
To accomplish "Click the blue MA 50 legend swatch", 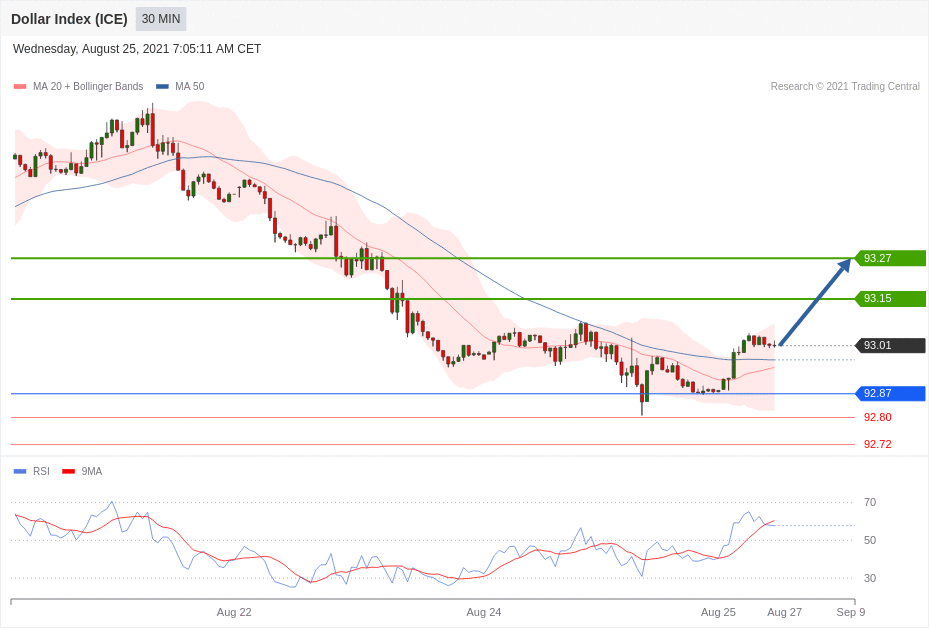I will click(x=162, y=86).
